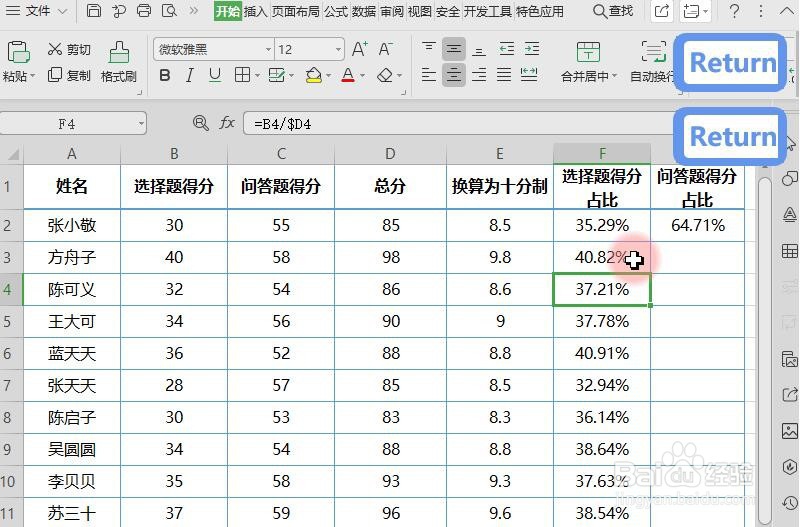This screenshot has height=527, width=800.
Task: Apply the yellow fill color
Action: pyautogui.click(x=314, y=76)
